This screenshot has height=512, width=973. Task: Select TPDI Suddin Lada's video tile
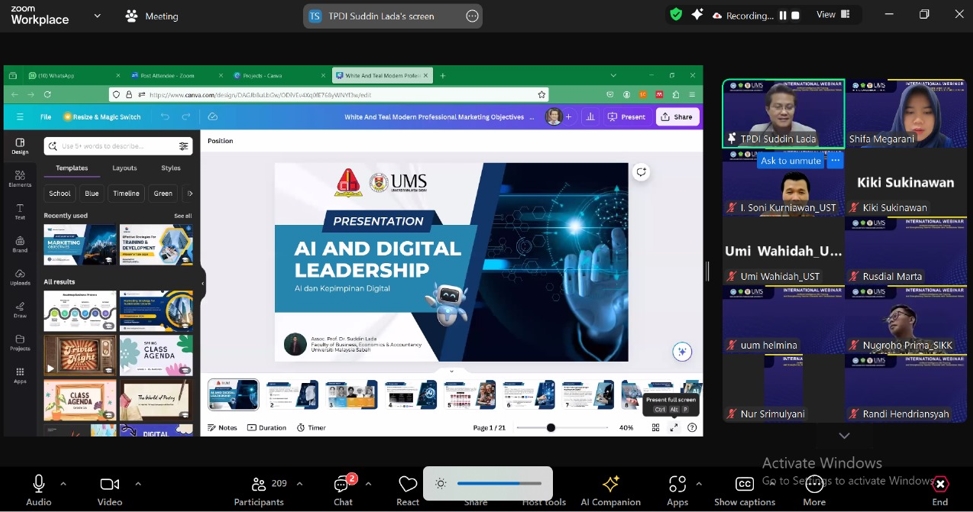coord(783,114)
